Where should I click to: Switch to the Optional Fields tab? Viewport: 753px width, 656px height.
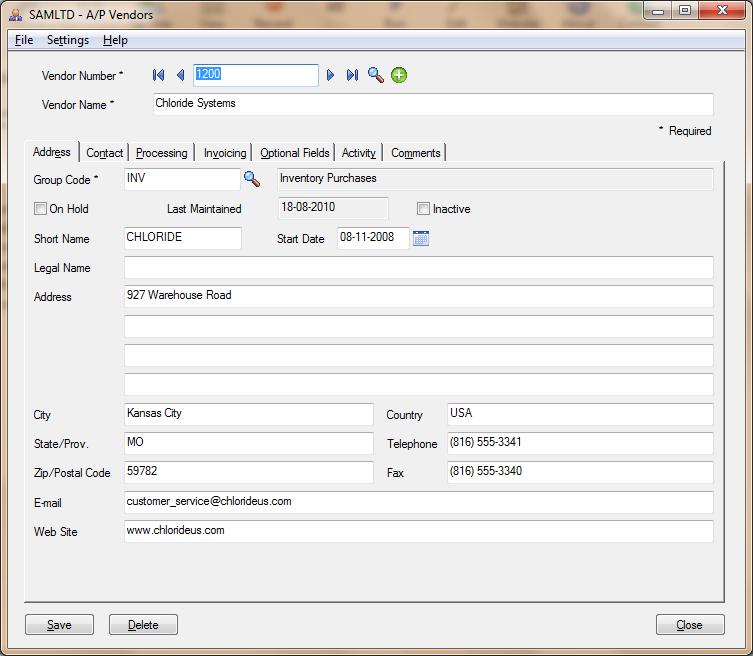(294, 153)
